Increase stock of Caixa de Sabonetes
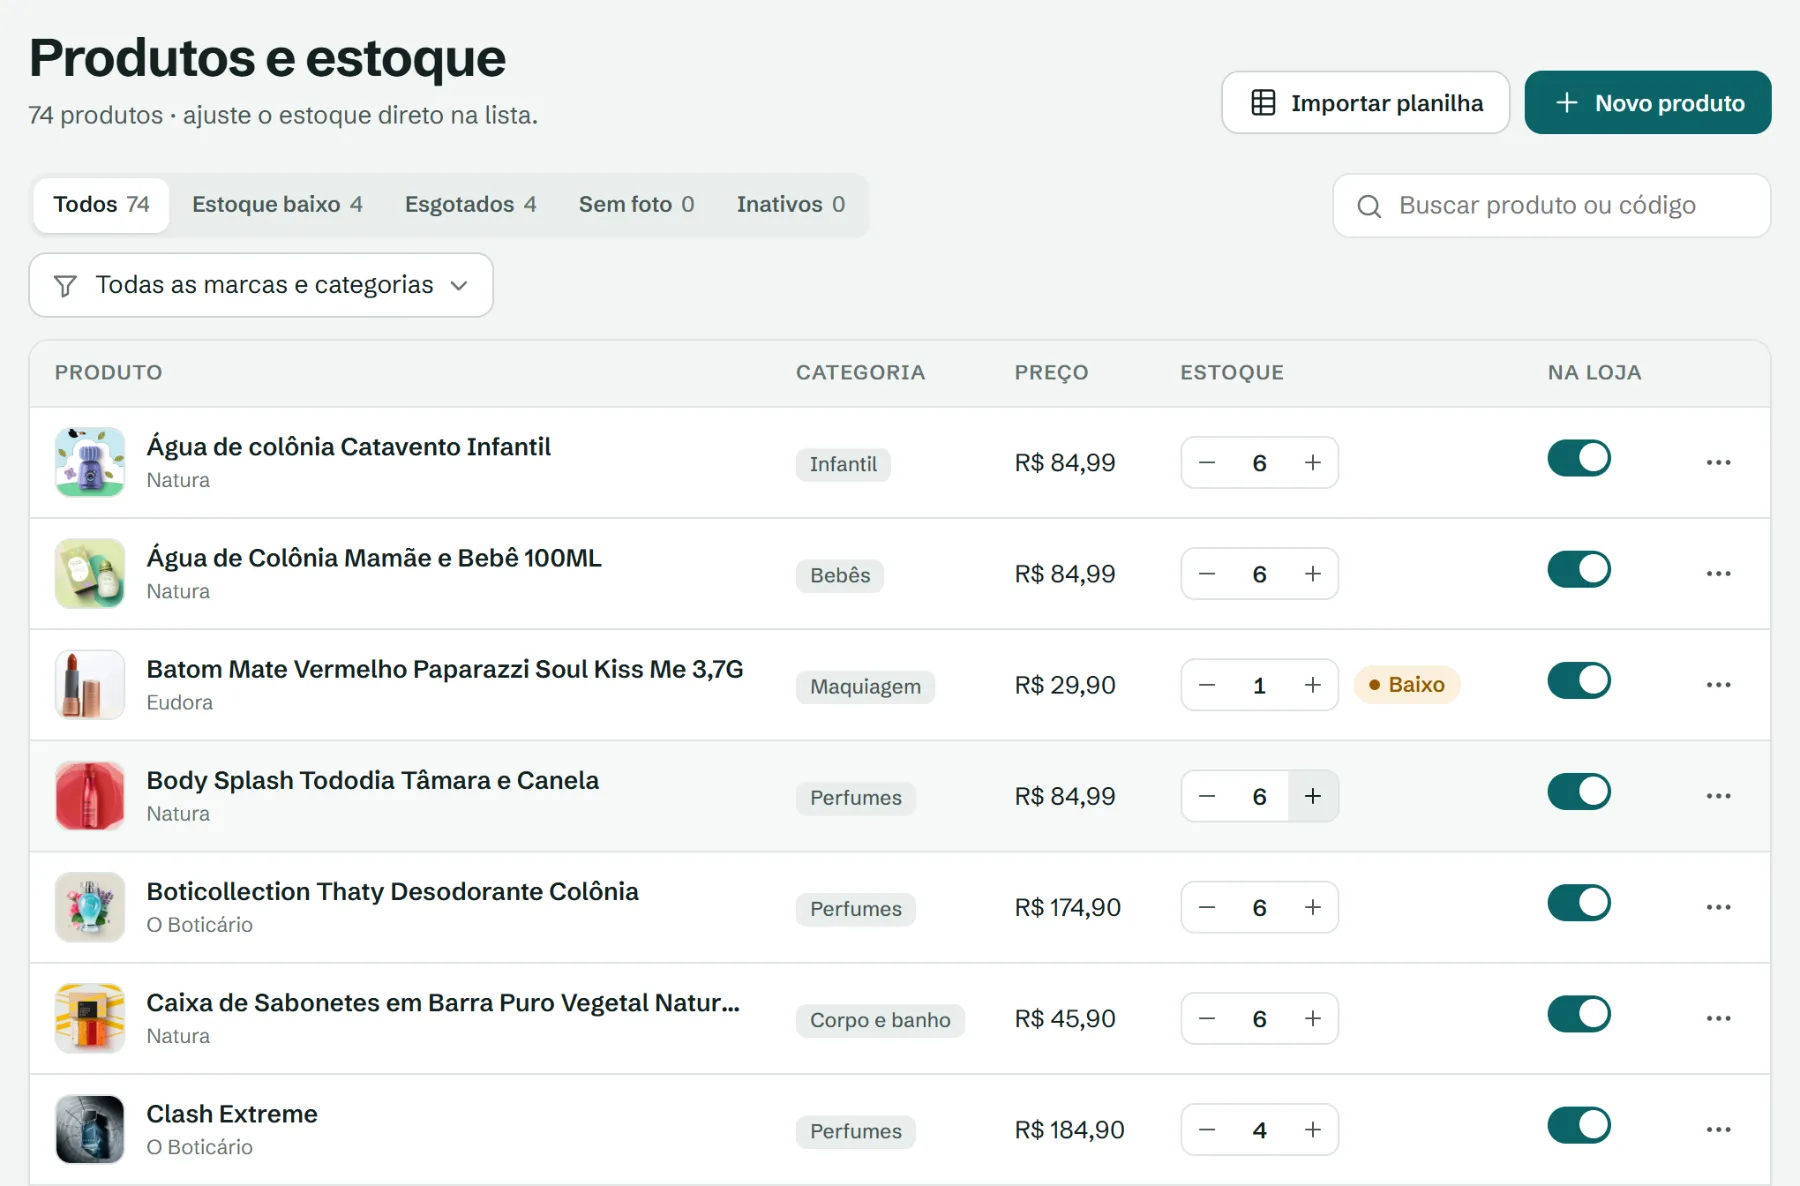 (1312, 1018)
